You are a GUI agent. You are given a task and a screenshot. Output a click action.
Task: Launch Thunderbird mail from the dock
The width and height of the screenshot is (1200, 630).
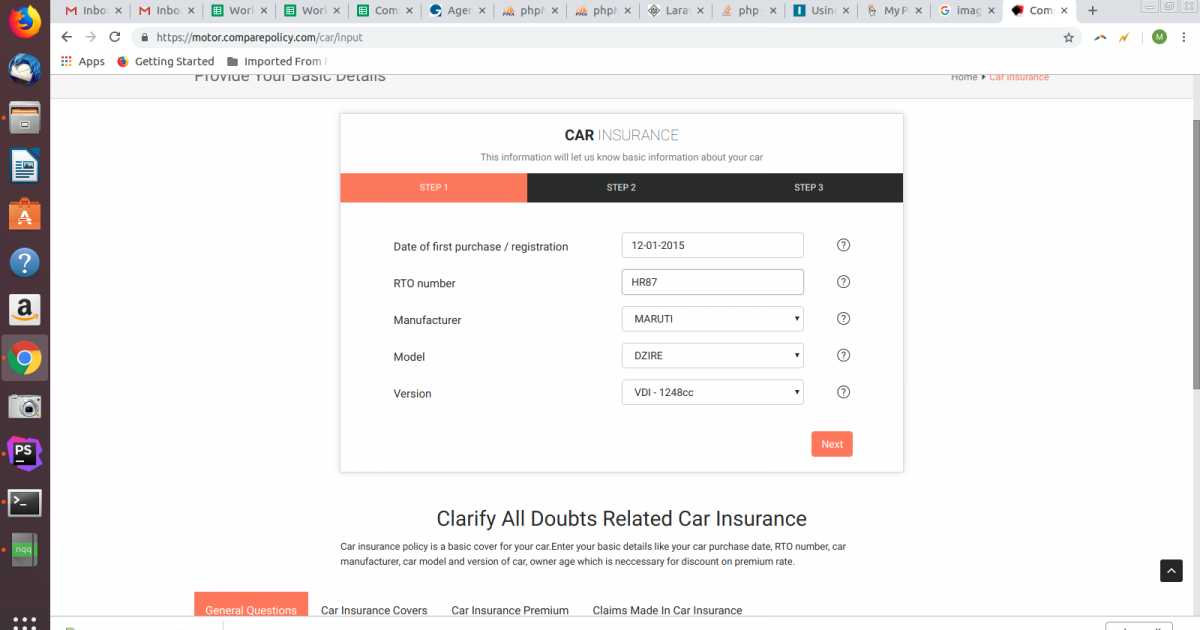coord(24,70)
